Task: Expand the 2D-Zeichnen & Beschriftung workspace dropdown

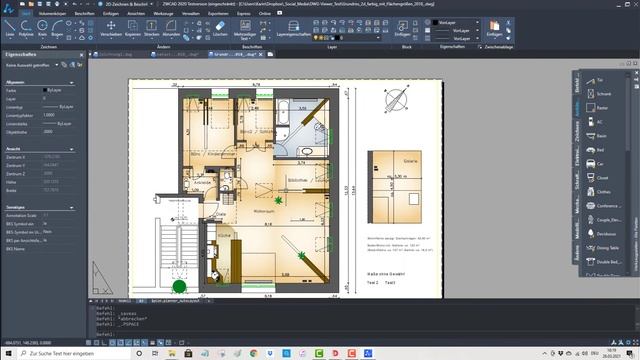Action: point(152,4)
